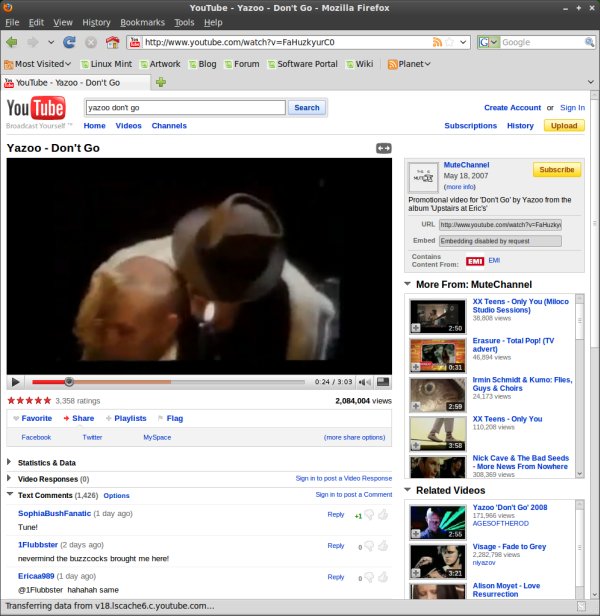Screen dimensions: 600x616
Task: Click the video progress bar track
Action: point(168,381)
